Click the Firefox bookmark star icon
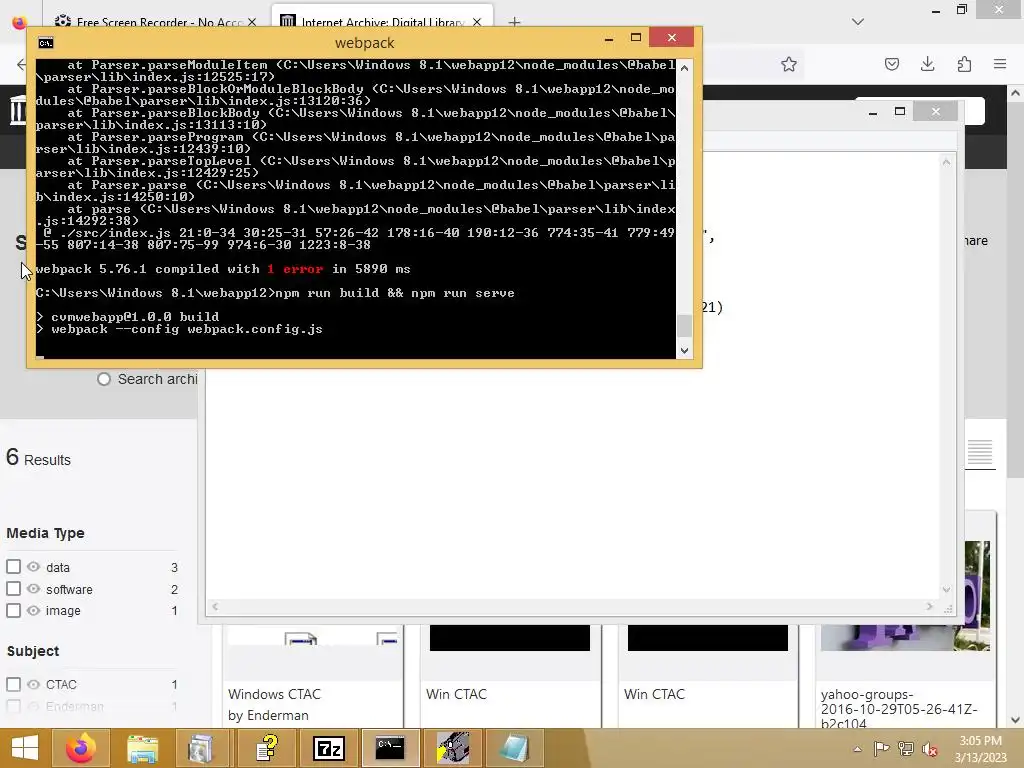 789,64
